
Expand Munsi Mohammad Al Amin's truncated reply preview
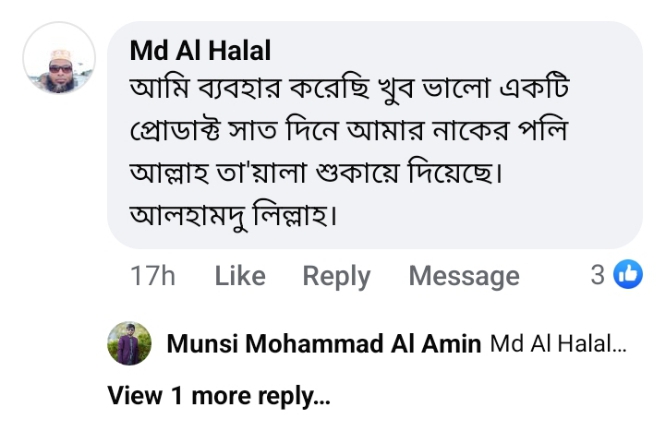tap(558, 345)
